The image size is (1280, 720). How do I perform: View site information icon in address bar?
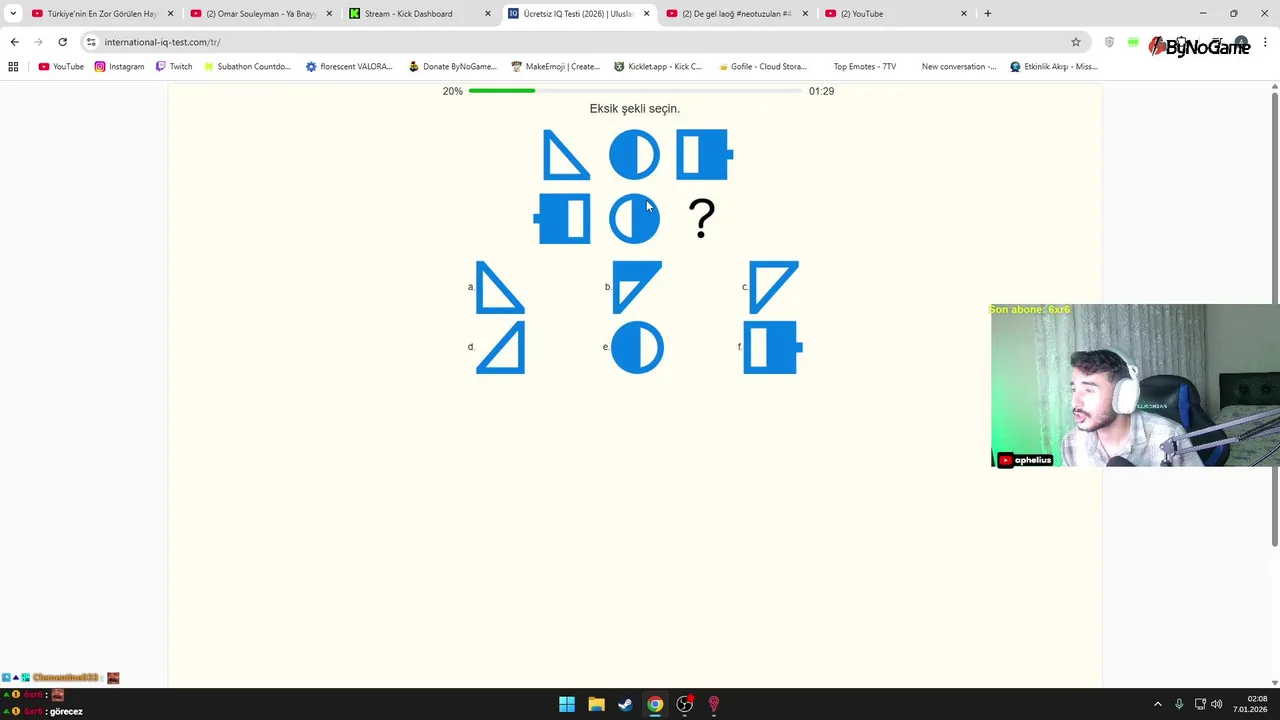[x=91, y=42]
